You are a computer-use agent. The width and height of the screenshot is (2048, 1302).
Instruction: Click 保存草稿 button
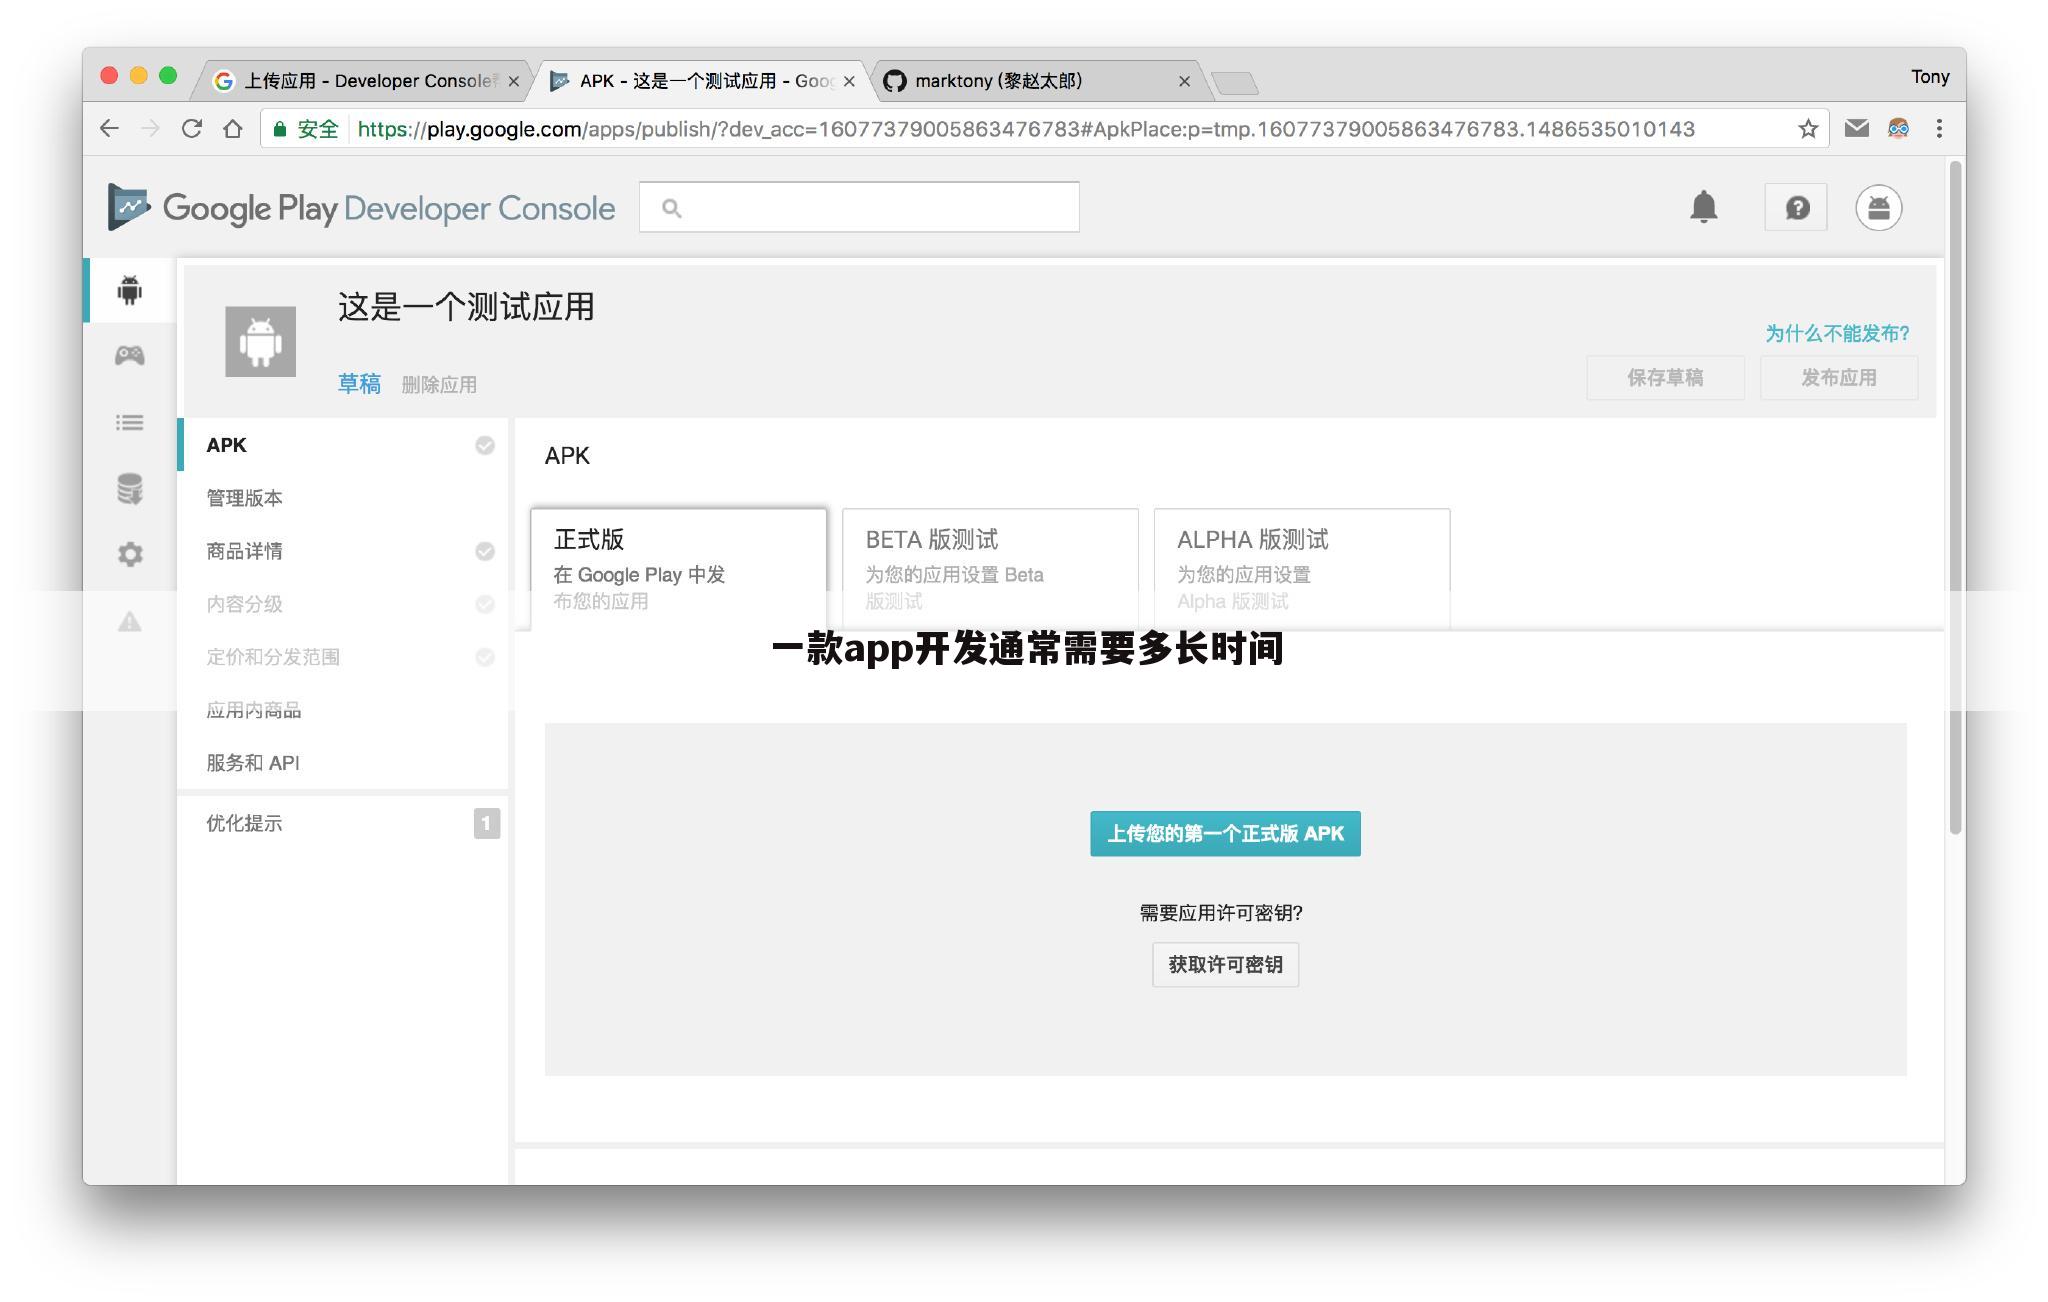tap(1665, 378)
